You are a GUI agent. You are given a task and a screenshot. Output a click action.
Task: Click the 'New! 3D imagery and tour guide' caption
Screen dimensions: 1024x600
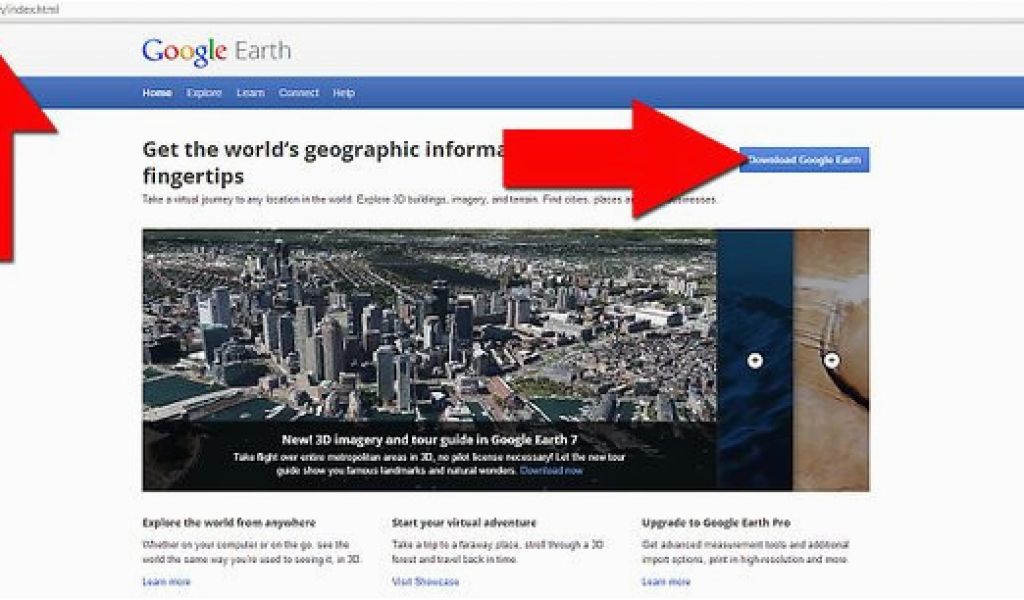pos(429,439)
